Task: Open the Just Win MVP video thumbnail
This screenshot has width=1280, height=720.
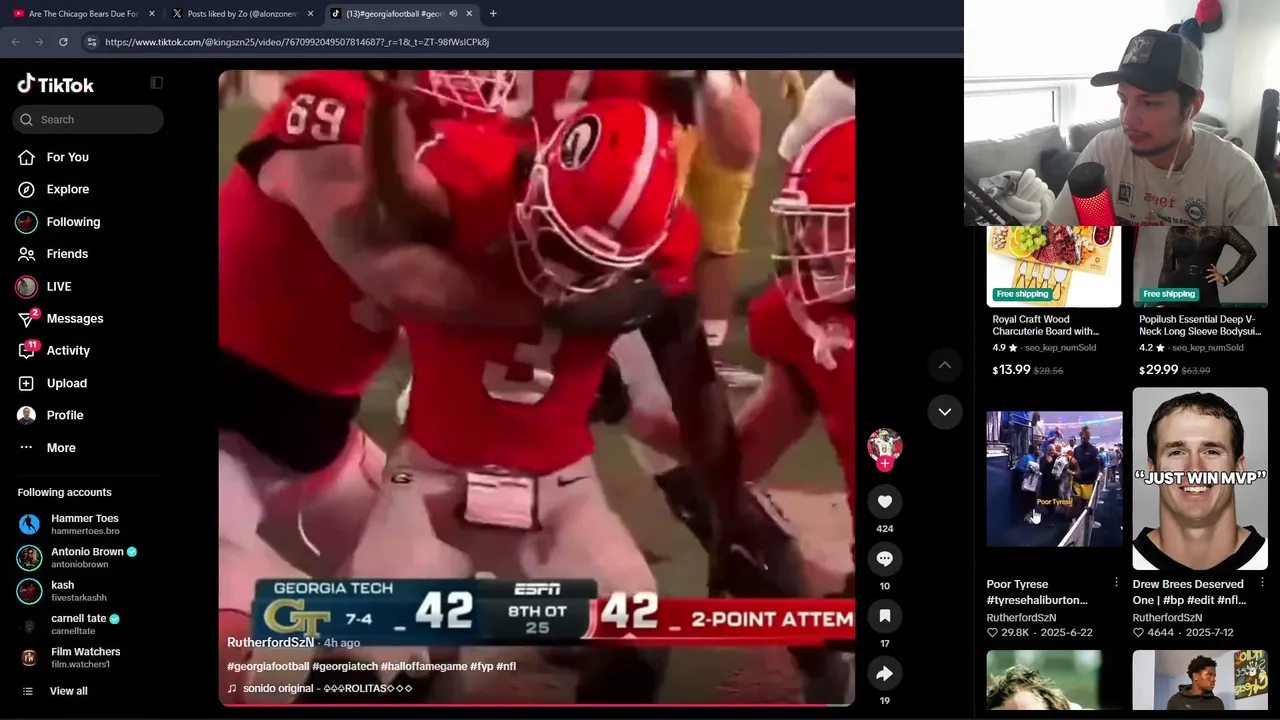Action: (1200, 479)
